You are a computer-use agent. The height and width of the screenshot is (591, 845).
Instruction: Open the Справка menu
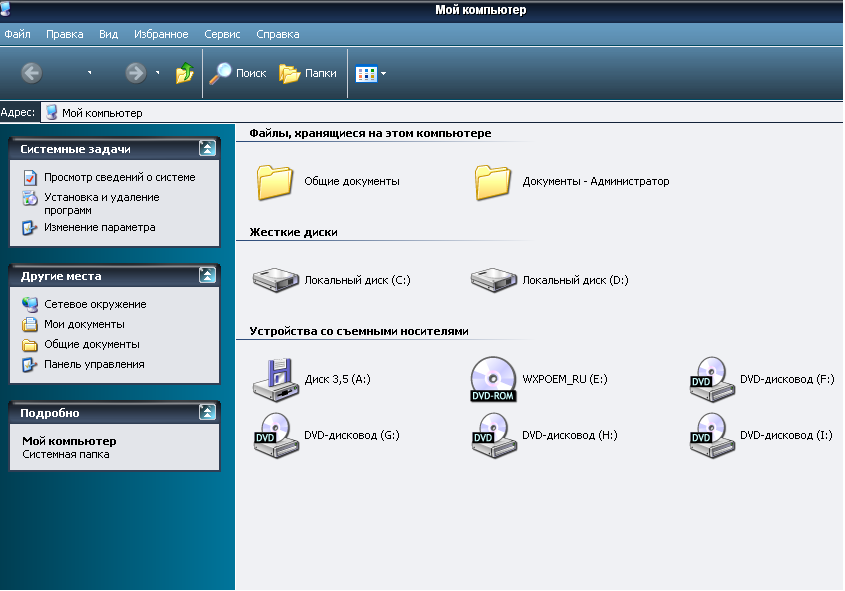[278, 34]
